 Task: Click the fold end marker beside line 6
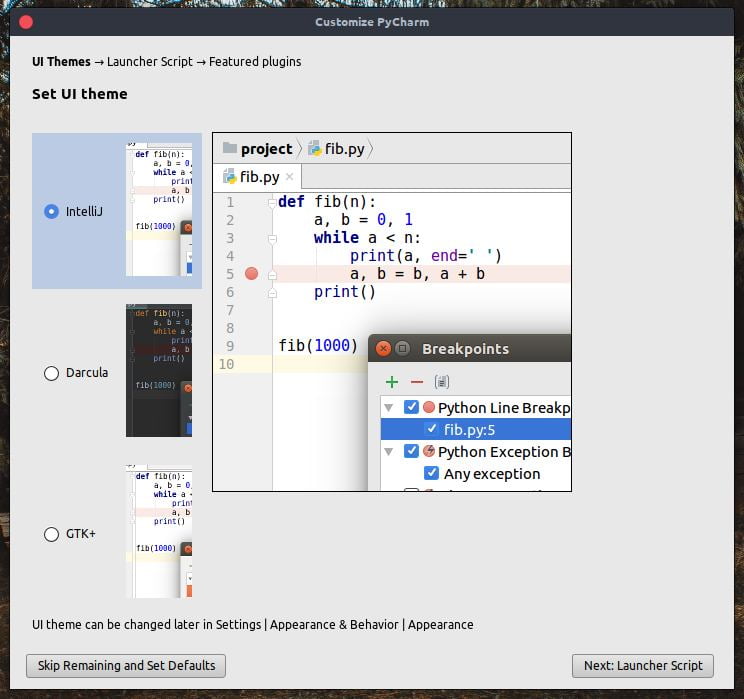(x=272, y=293)
